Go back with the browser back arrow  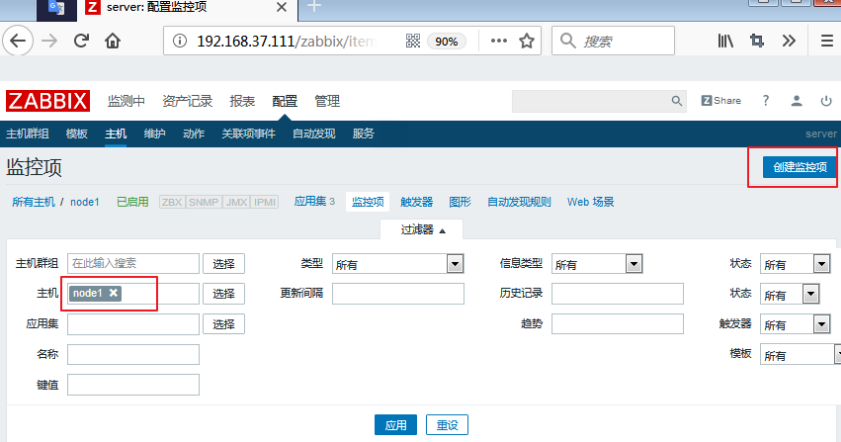click(18, 41)
